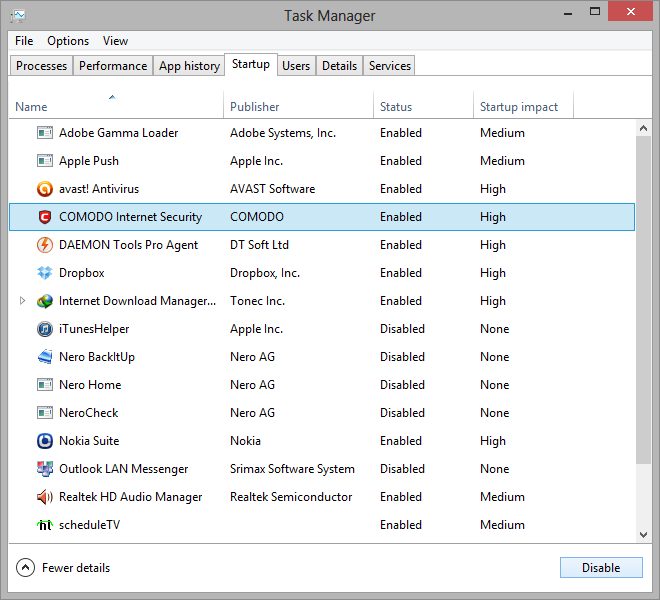Image resolution: width=660 pixels, height=600 pixels.
Task: Select the Nero Home name text
Action: 90,385
